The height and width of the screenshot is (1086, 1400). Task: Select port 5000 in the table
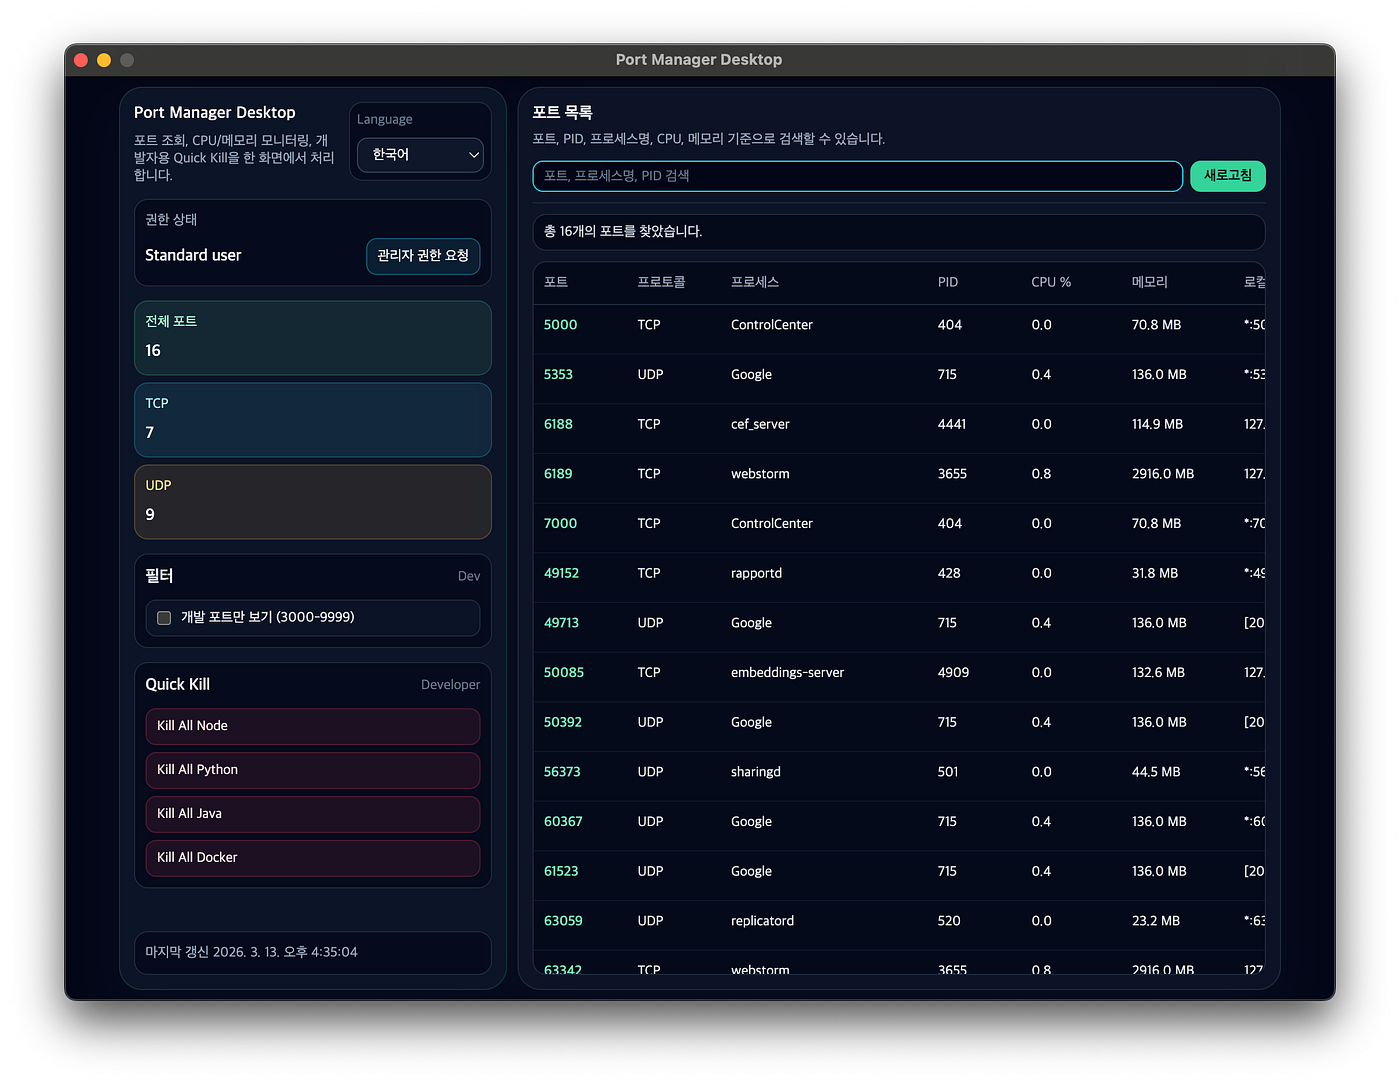pyautogui.click(x=560, y=325)
